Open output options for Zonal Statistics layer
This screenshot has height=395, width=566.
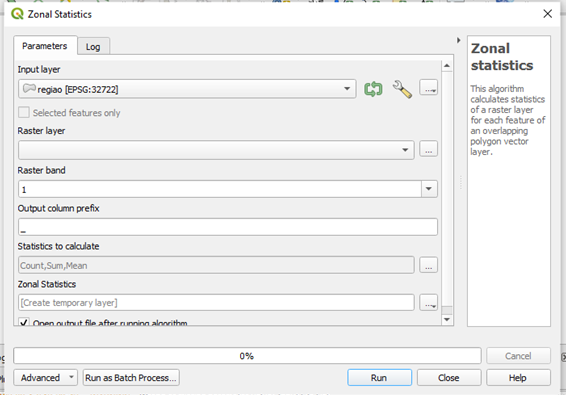(428, 303)
